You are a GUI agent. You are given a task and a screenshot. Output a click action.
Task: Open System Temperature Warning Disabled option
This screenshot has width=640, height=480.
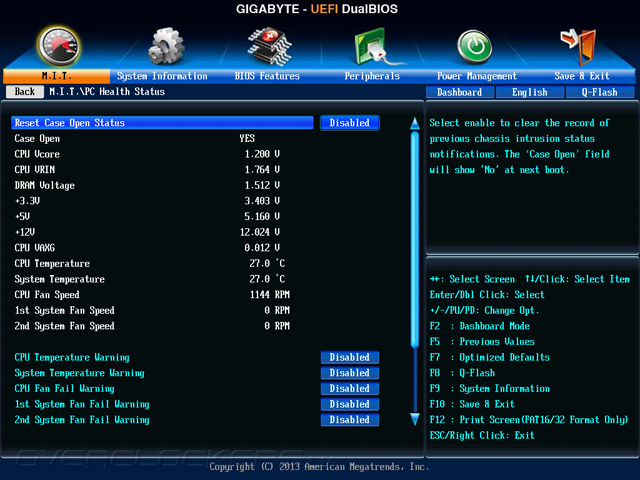click(350, 373)
